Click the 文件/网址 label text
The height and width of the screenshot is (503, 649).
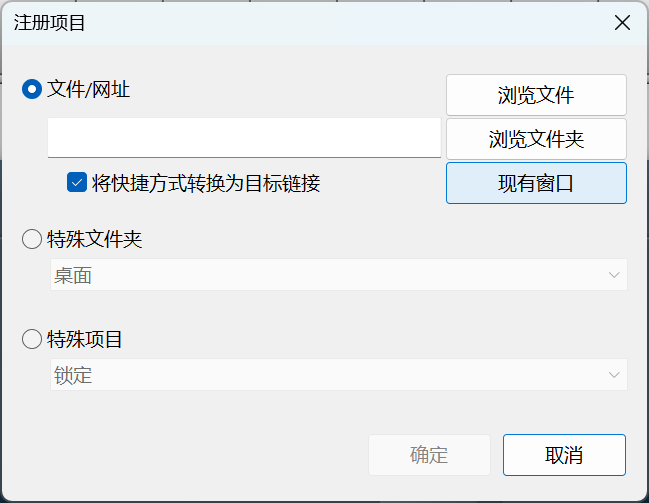(89, 90)
